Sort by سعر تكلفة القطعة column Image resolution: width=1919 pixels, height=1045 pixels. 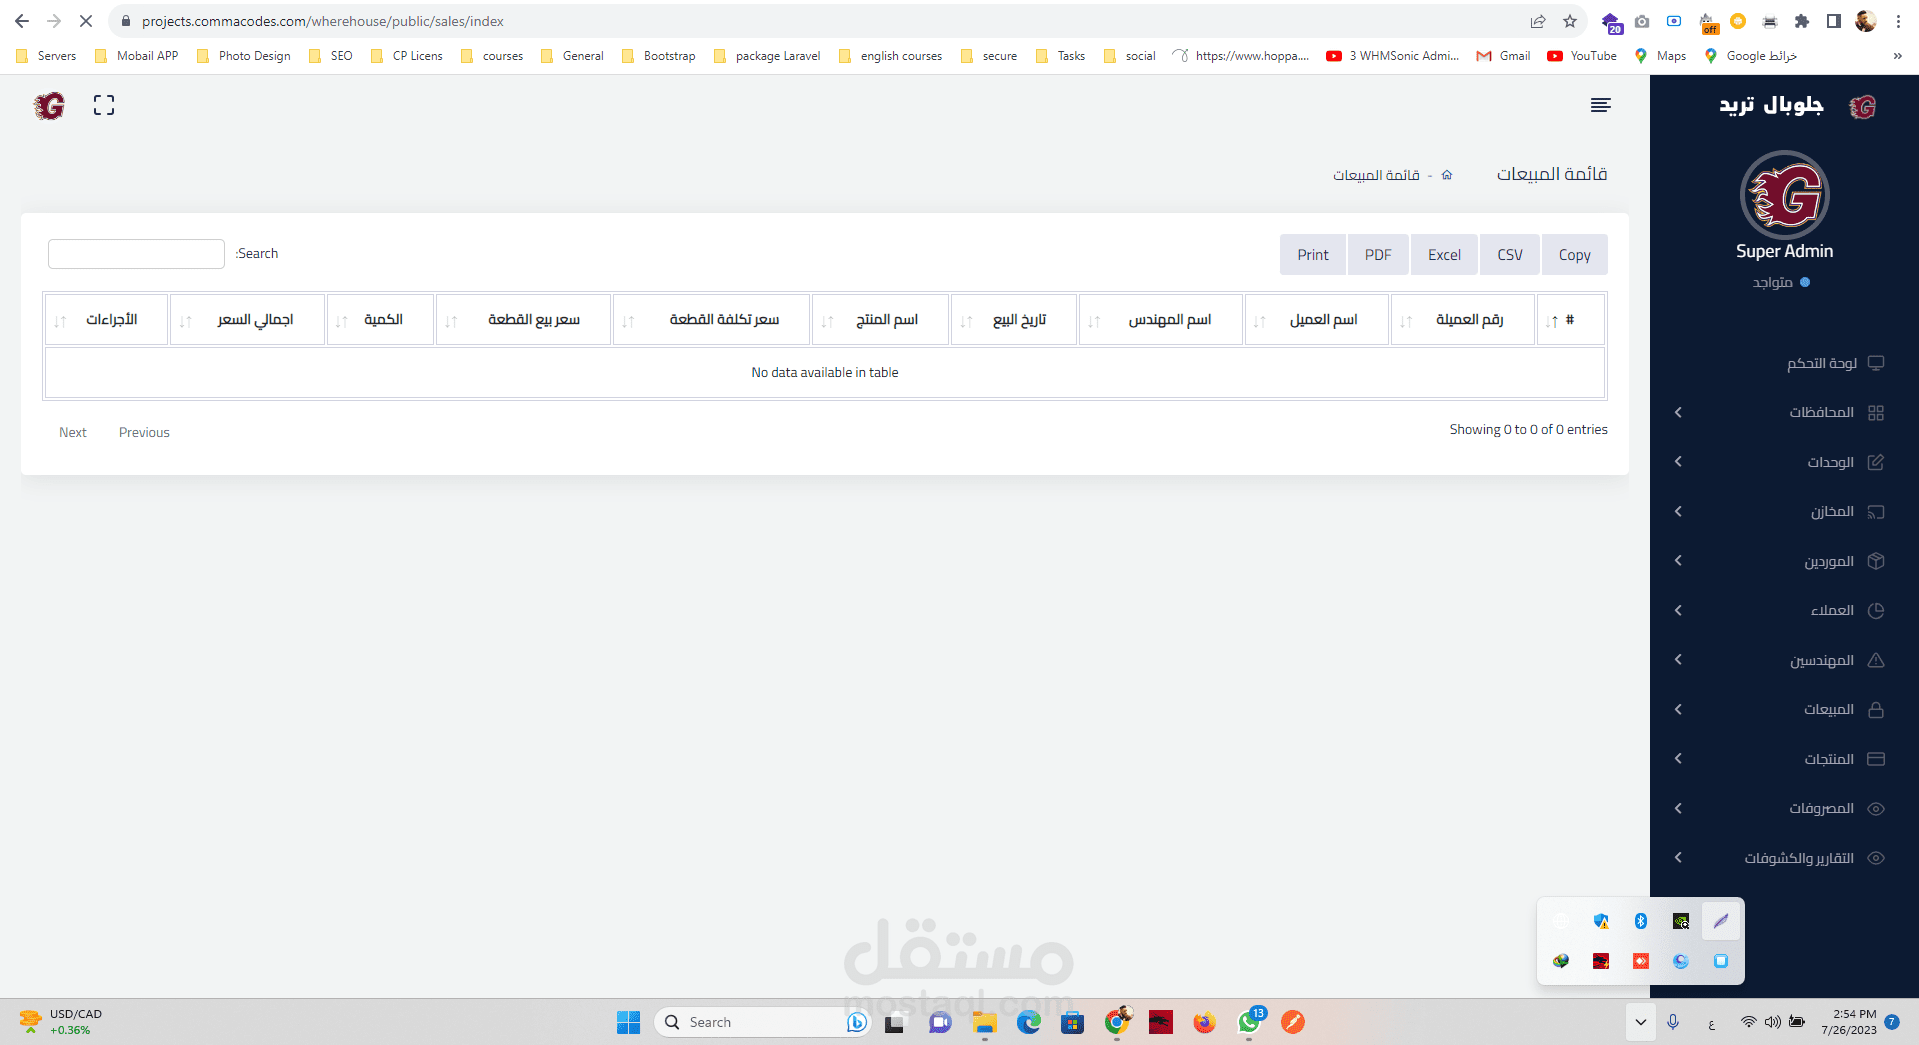pos(711,320)
